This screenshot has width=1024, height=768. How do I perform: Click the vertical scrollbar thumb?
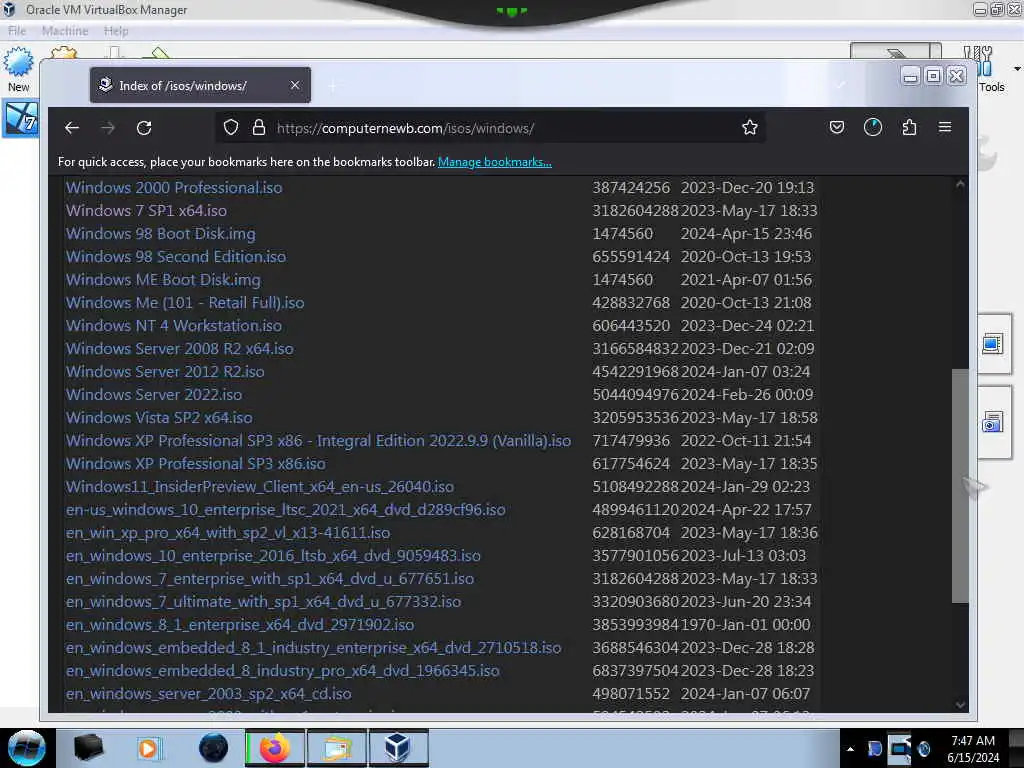point(960,486)
